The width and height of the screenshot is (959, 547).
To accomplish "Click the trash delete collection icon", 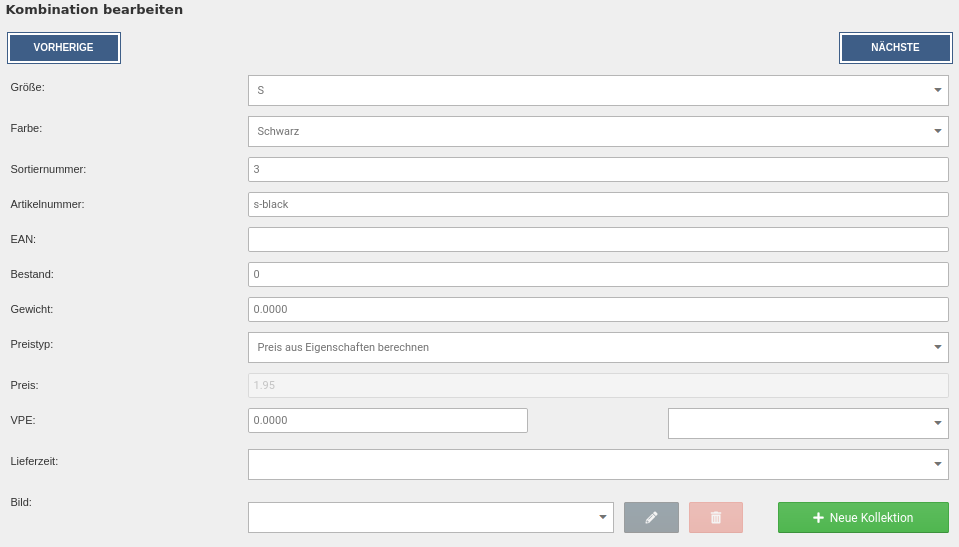I will (715, 517).
